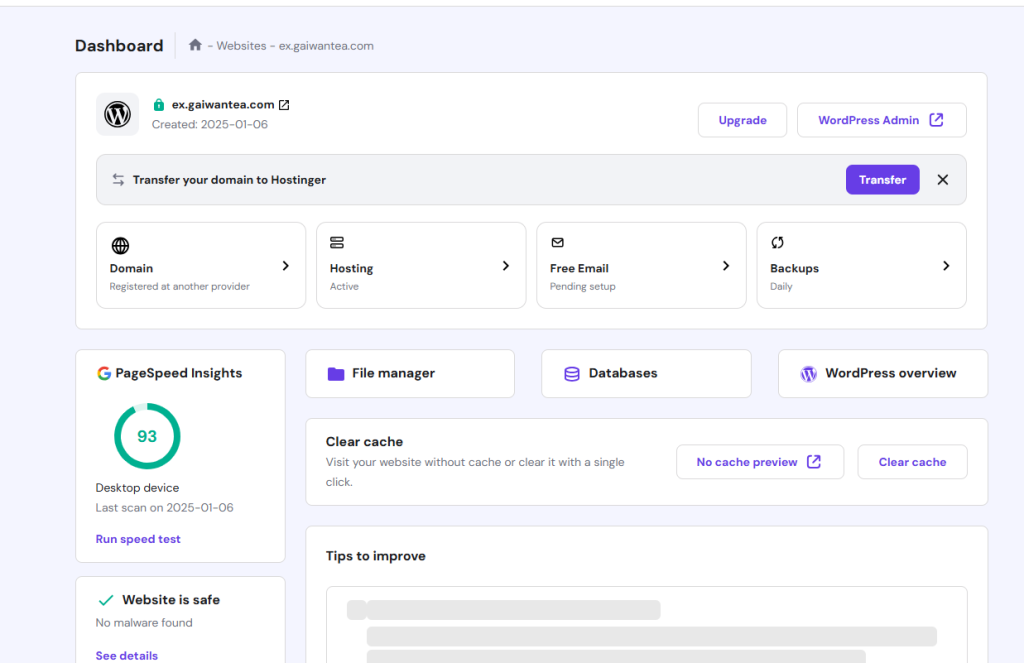The image size is (1024, 663).
Task: Click the home icon in breadcrumb
Action: [x=195, y=46]
